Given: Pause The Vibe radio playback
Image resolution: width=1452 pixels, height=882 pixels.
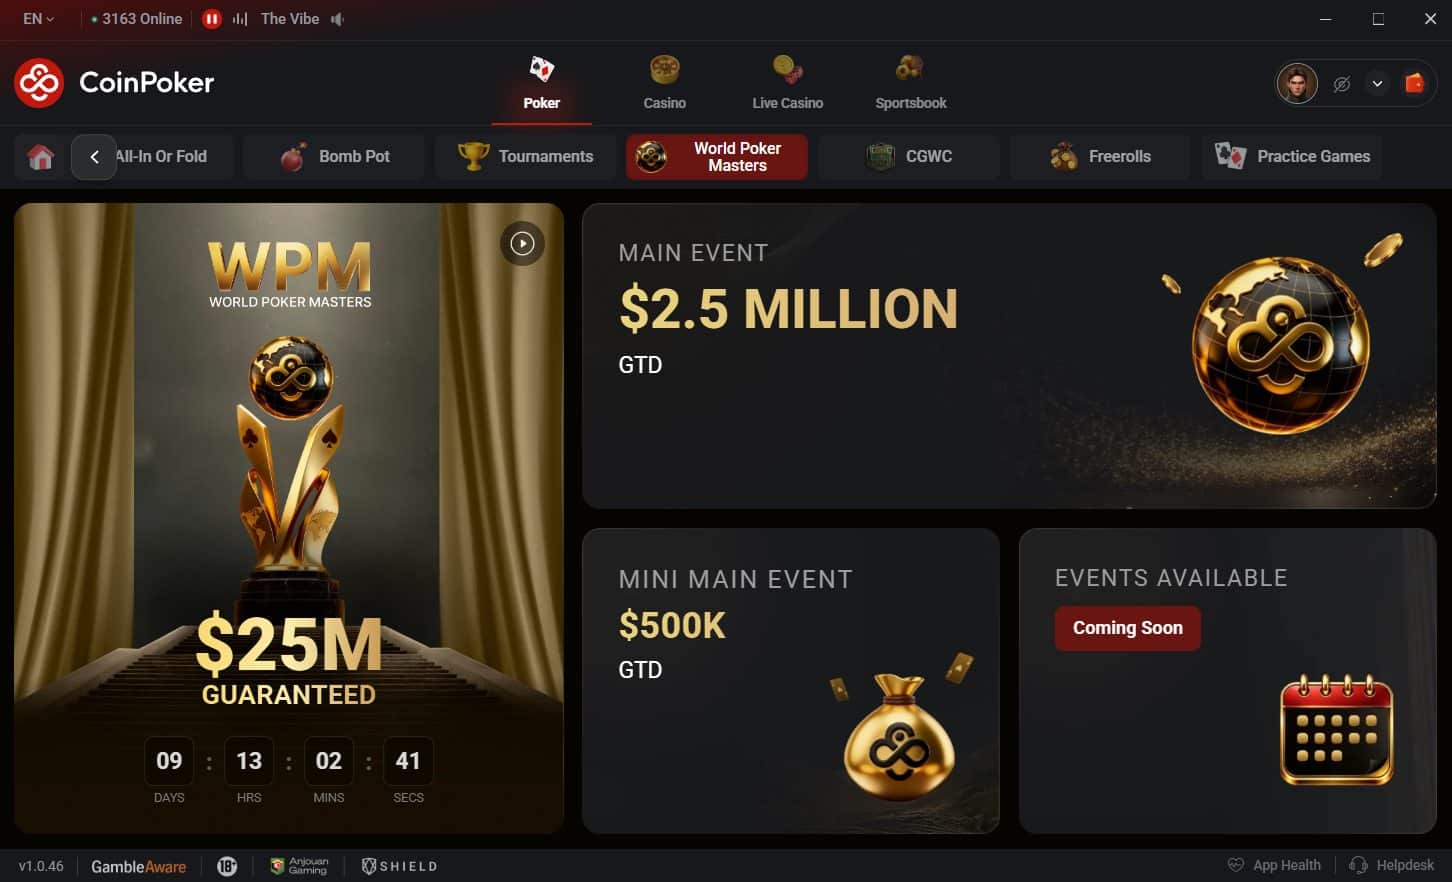Looking at the screenshot, I should click(212, 19).
